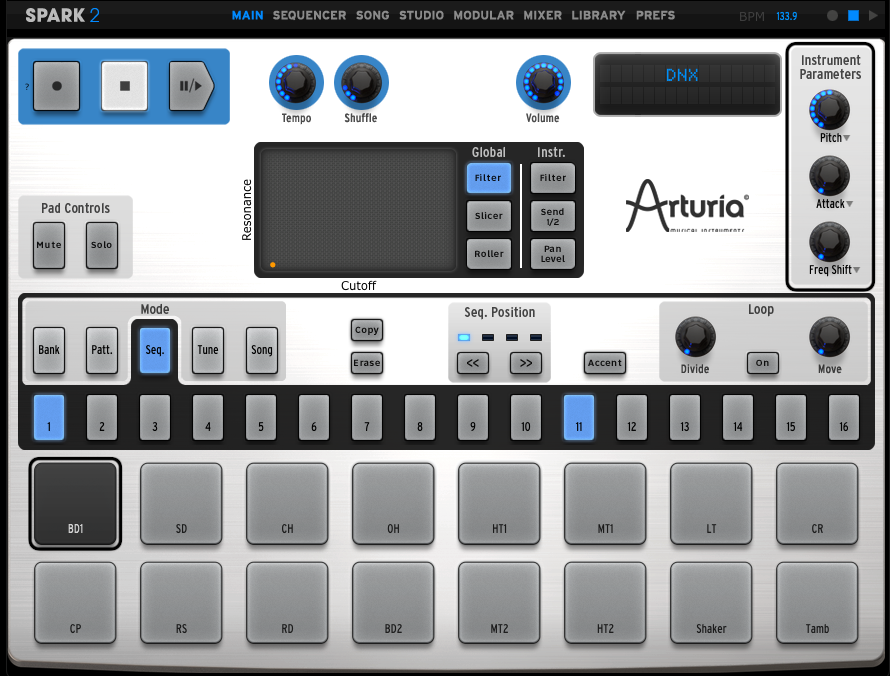Click the small record dot in the top bar
The image size is (890, 676).
click(x=832, y=16)
